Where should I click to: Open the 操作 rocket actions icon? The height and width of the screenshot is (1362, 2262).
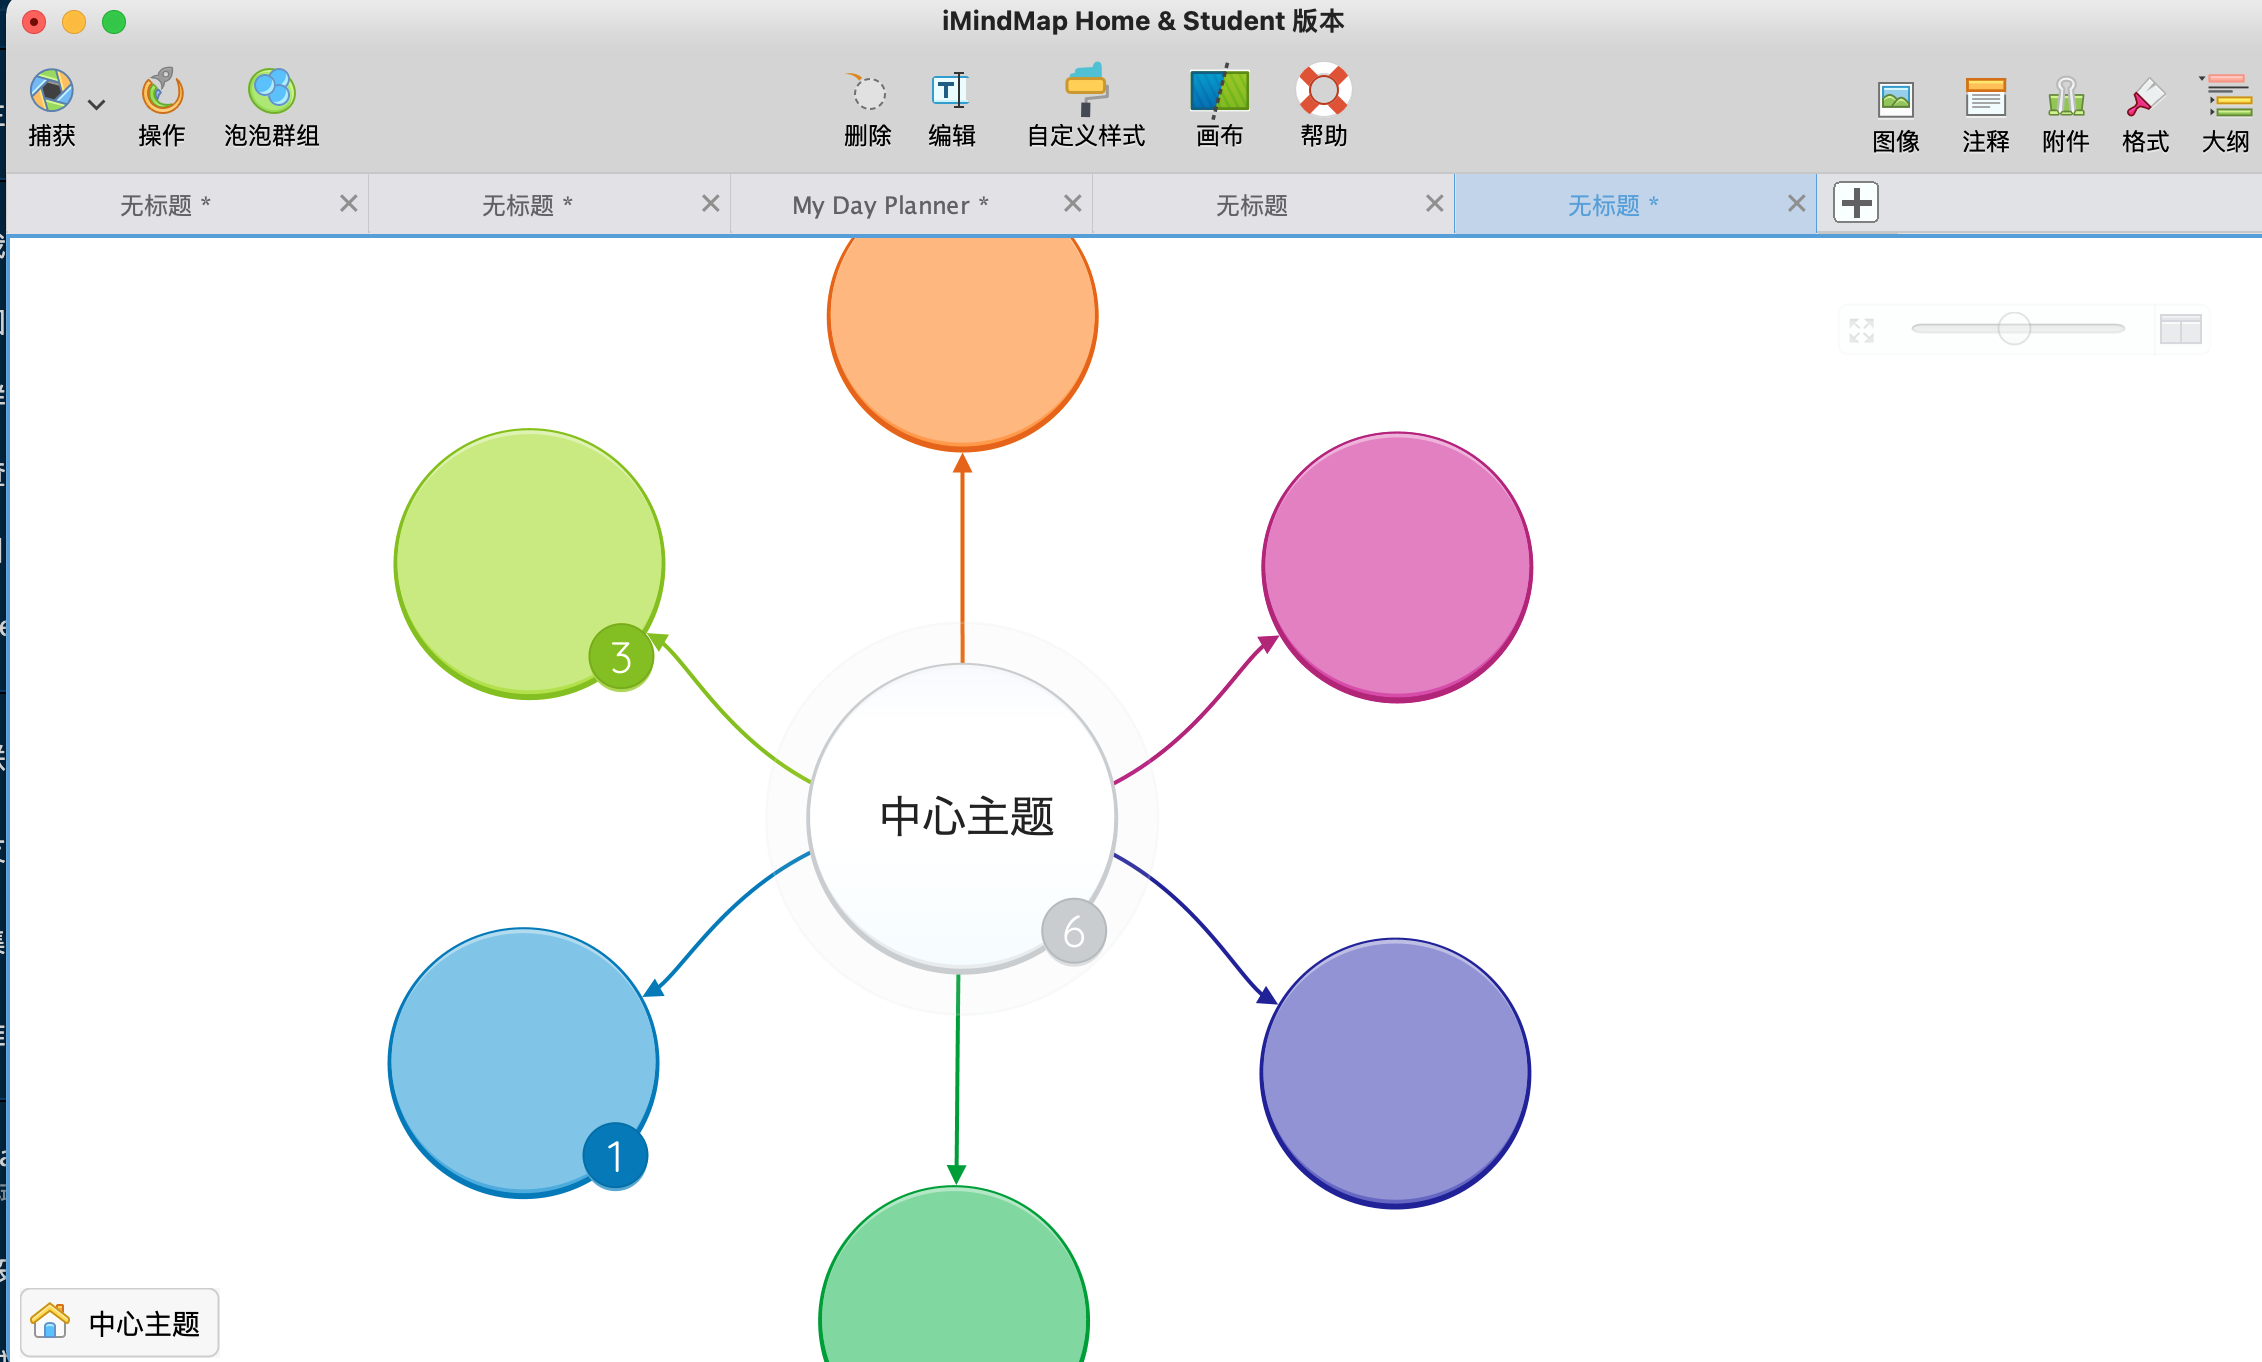click(x=162, y=91)
